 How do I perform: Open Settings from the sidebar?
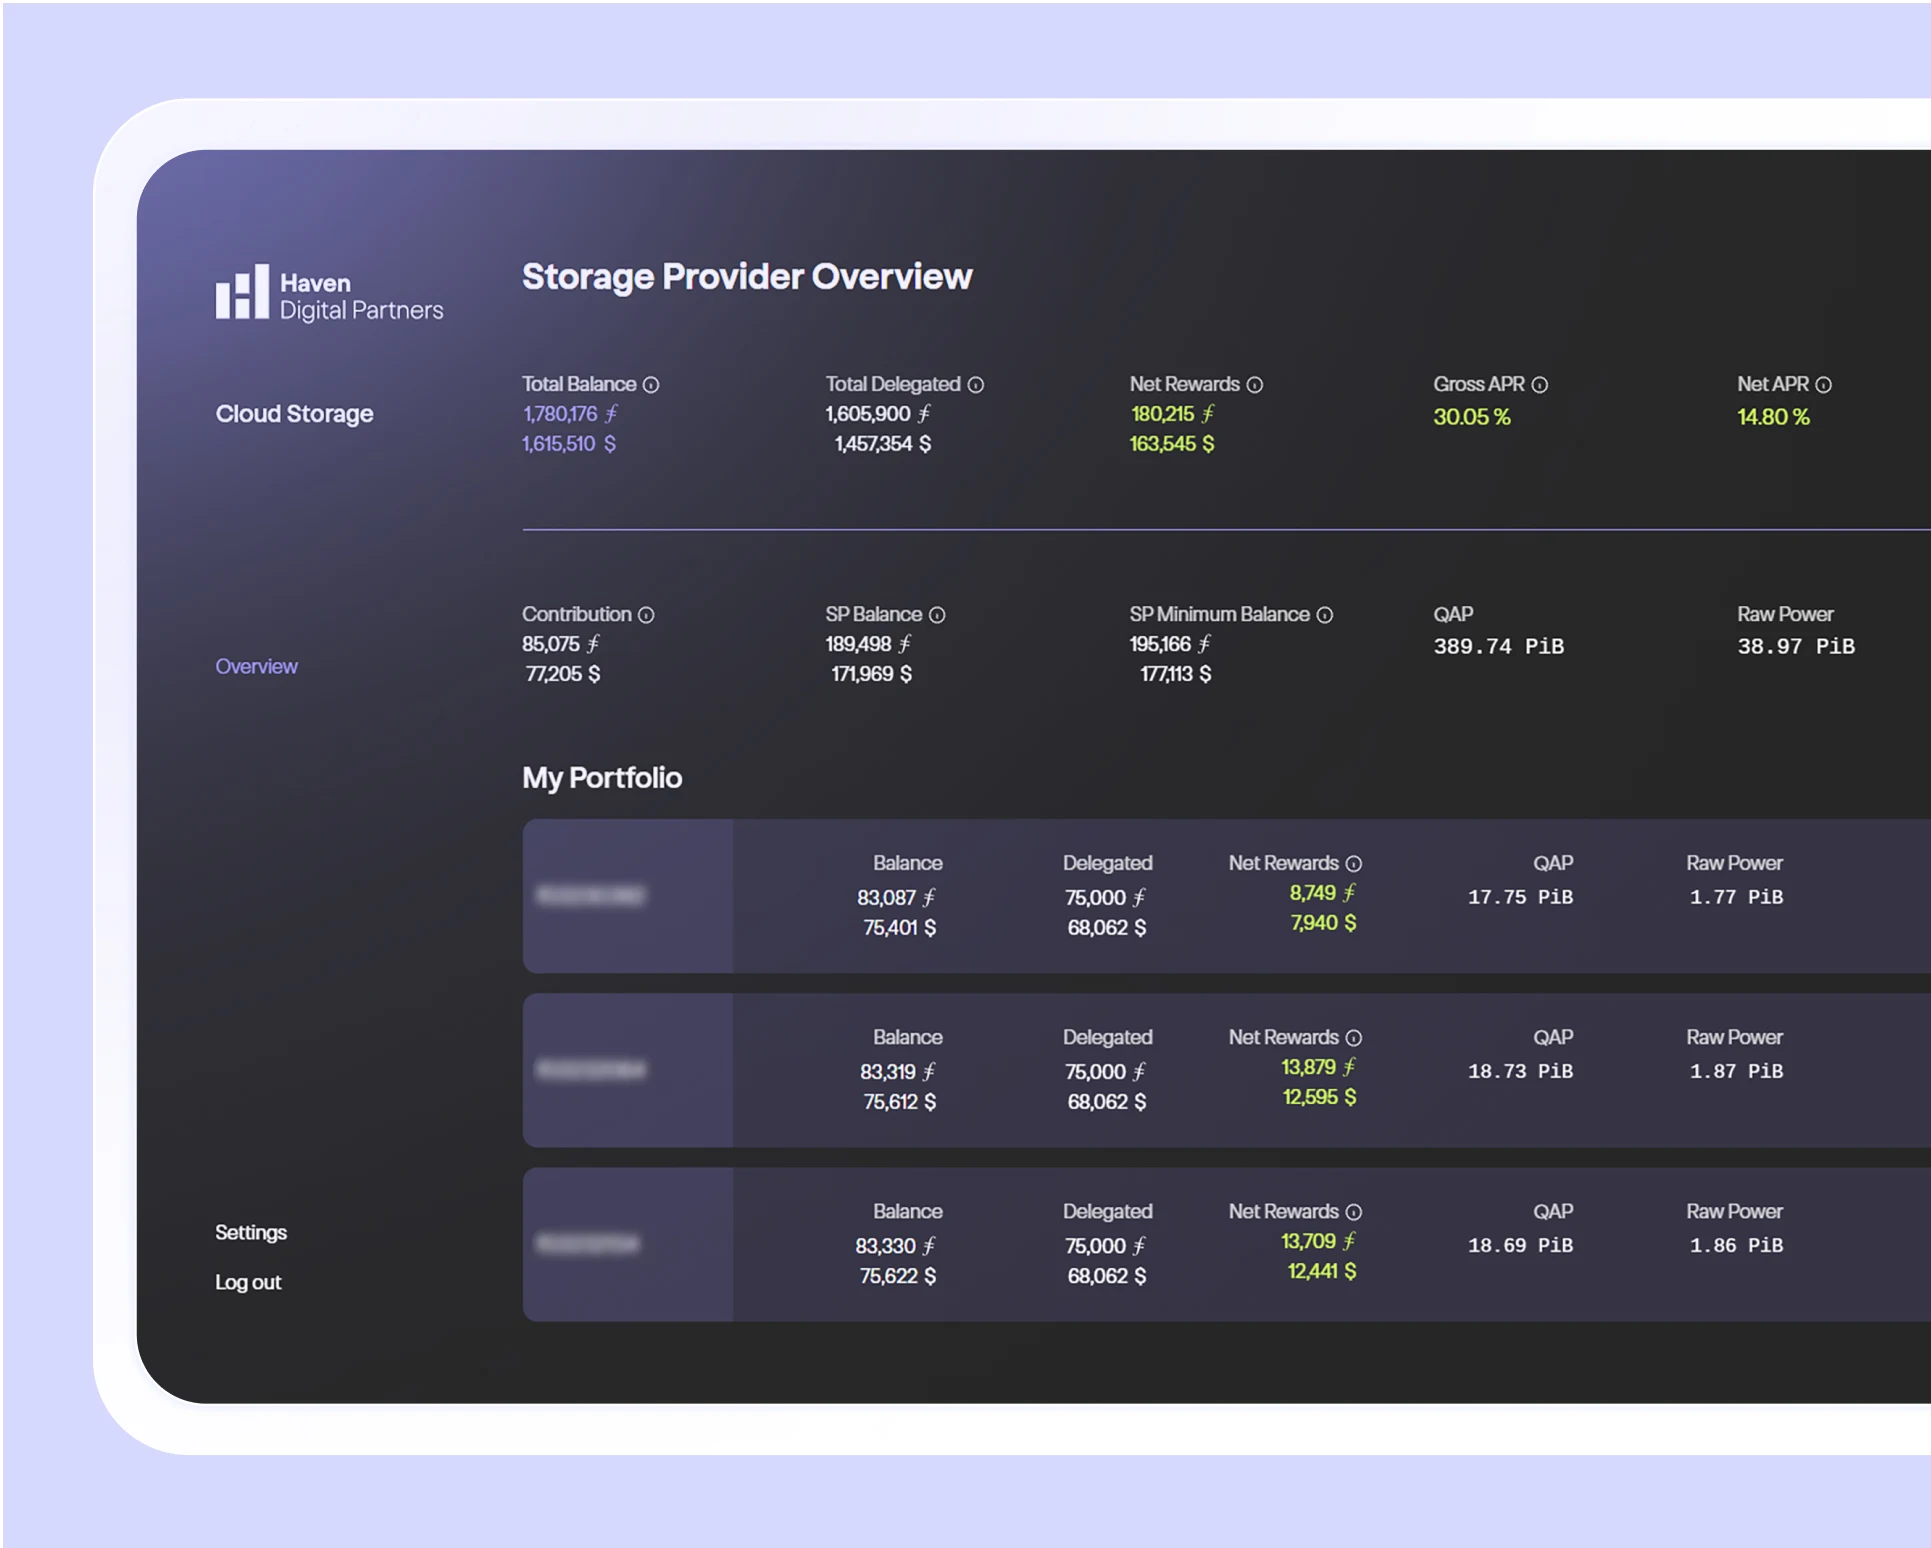click(251, 1232)
